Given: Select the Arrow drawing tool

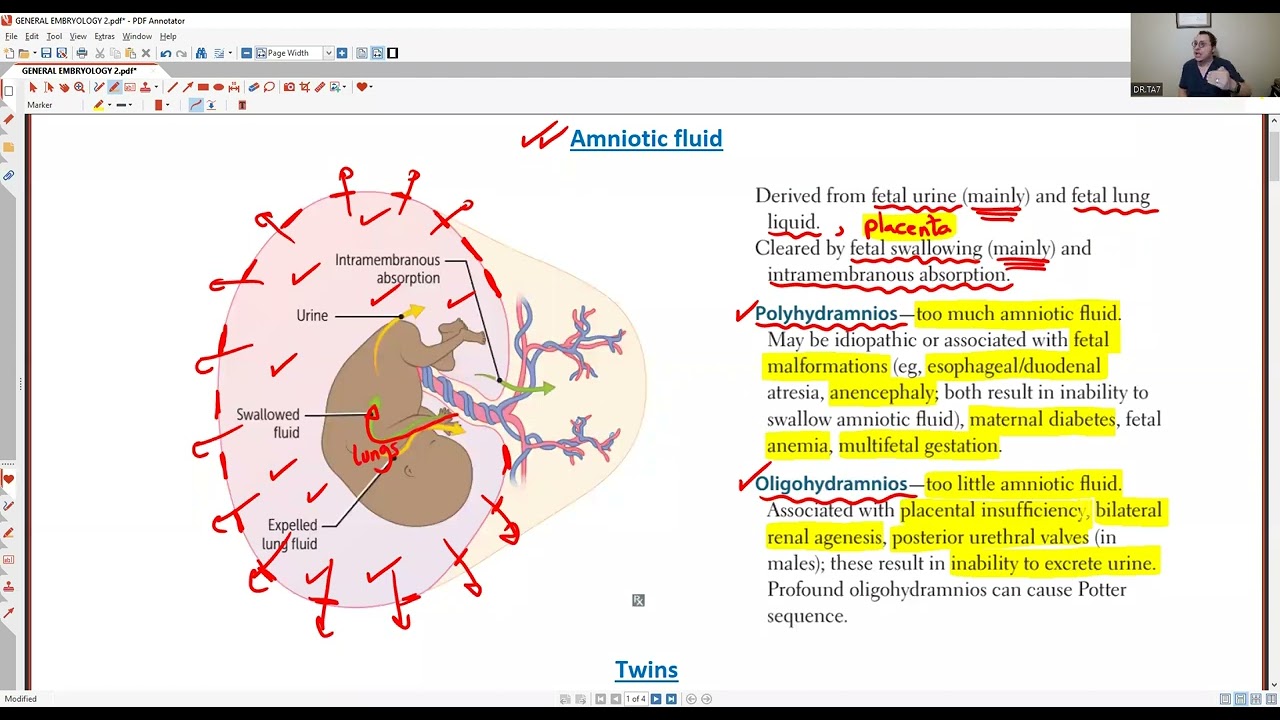Looking at the screenshot, I should point(188,87).
